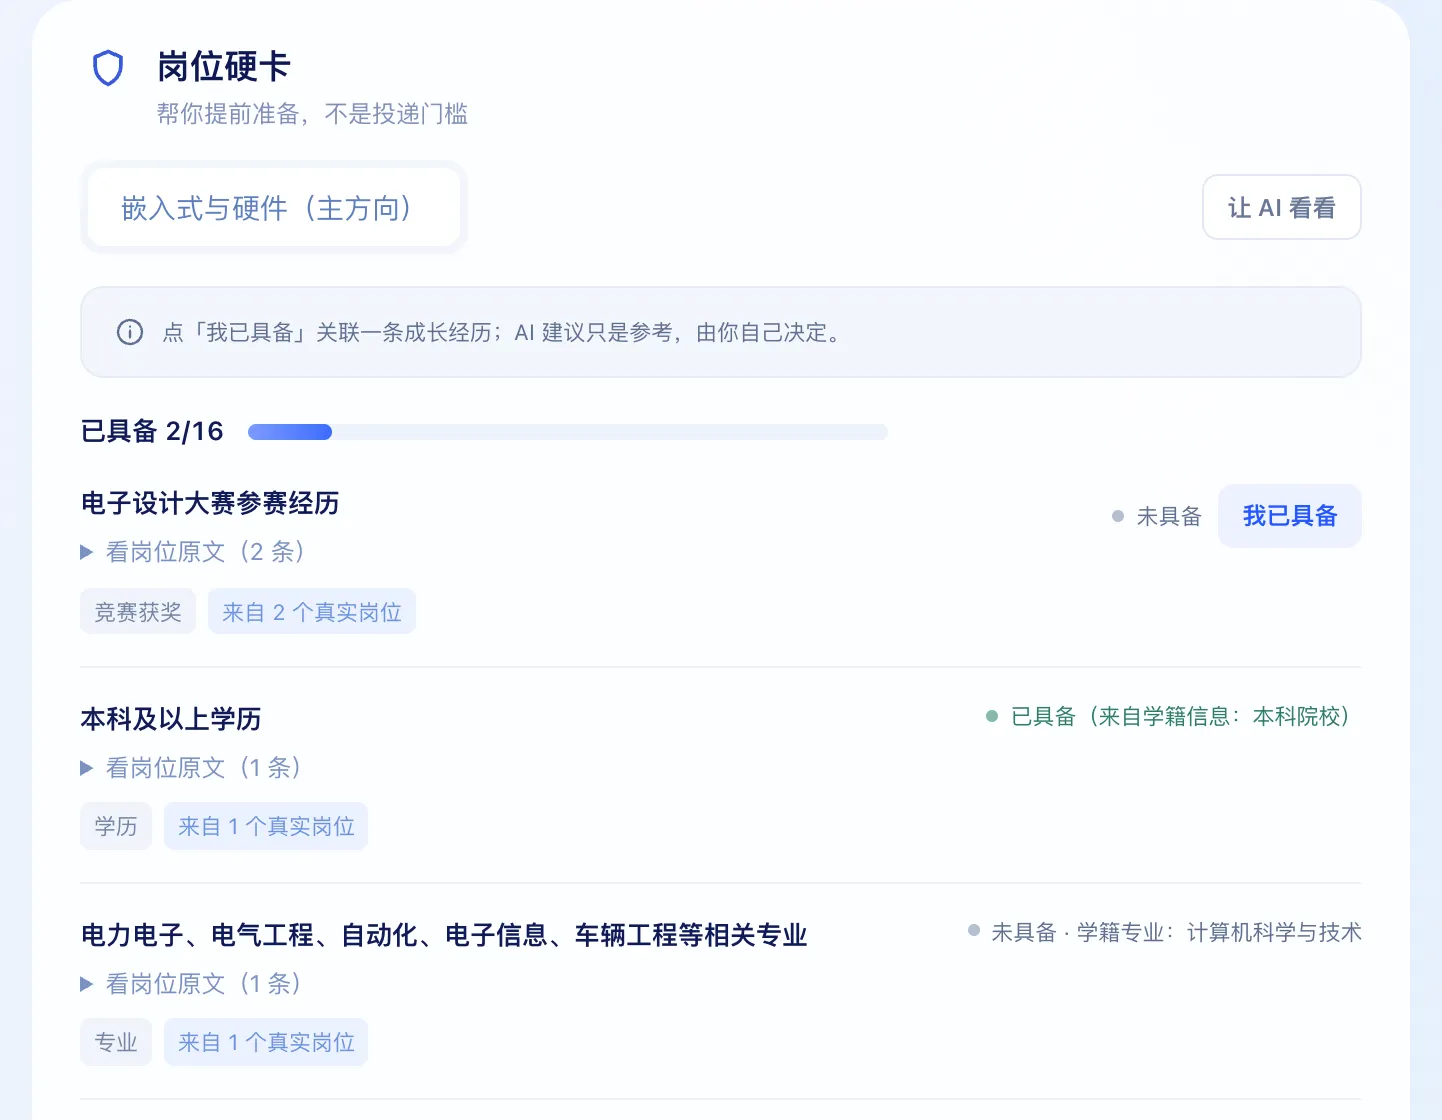1442x1120 pixels.
Task: Click the 本科及以上学历 title
Action: point(171,719)
